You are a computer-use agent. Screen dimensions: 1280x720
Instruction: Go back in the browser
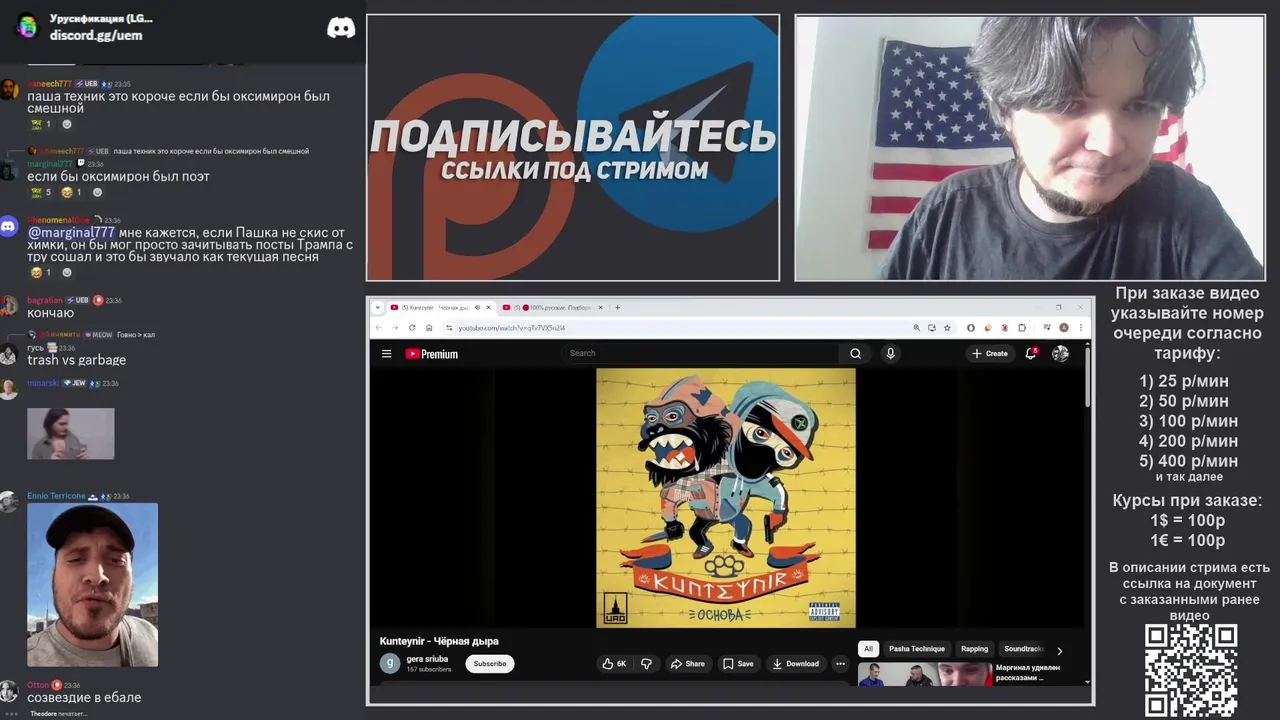tap(379, 327)
